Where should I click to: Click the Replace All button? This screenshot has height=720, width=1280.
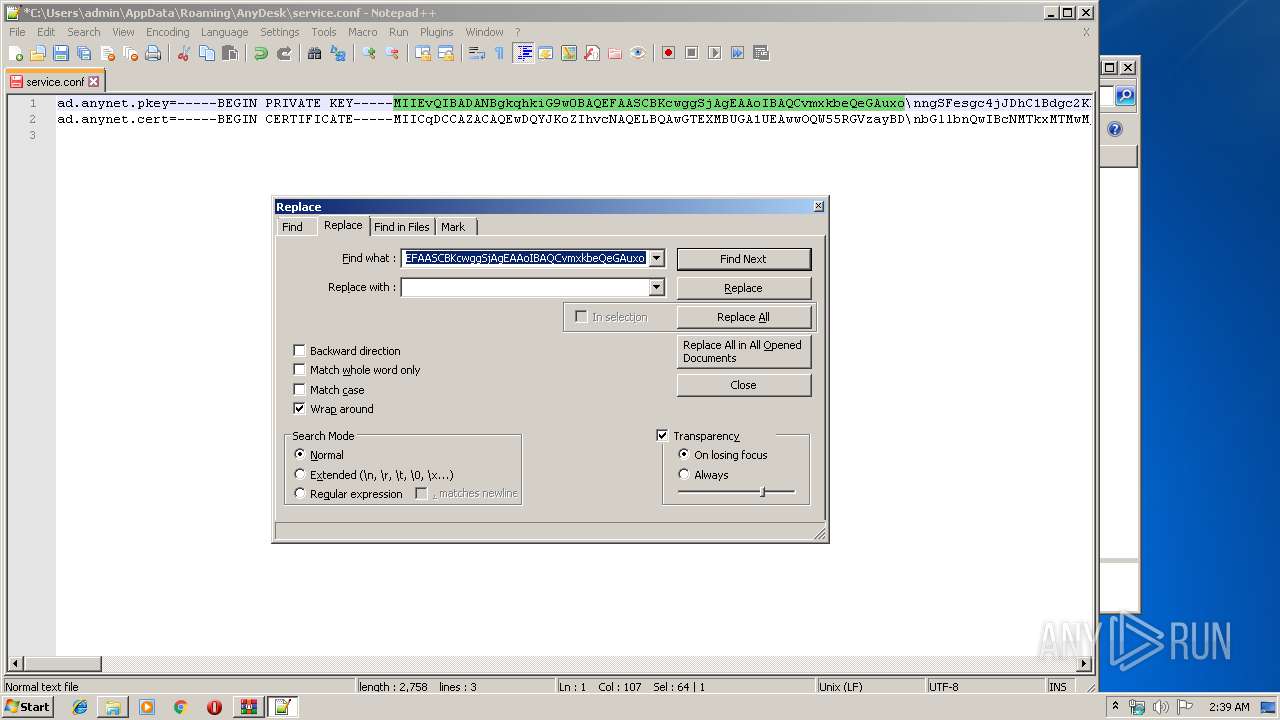(743, 317)
